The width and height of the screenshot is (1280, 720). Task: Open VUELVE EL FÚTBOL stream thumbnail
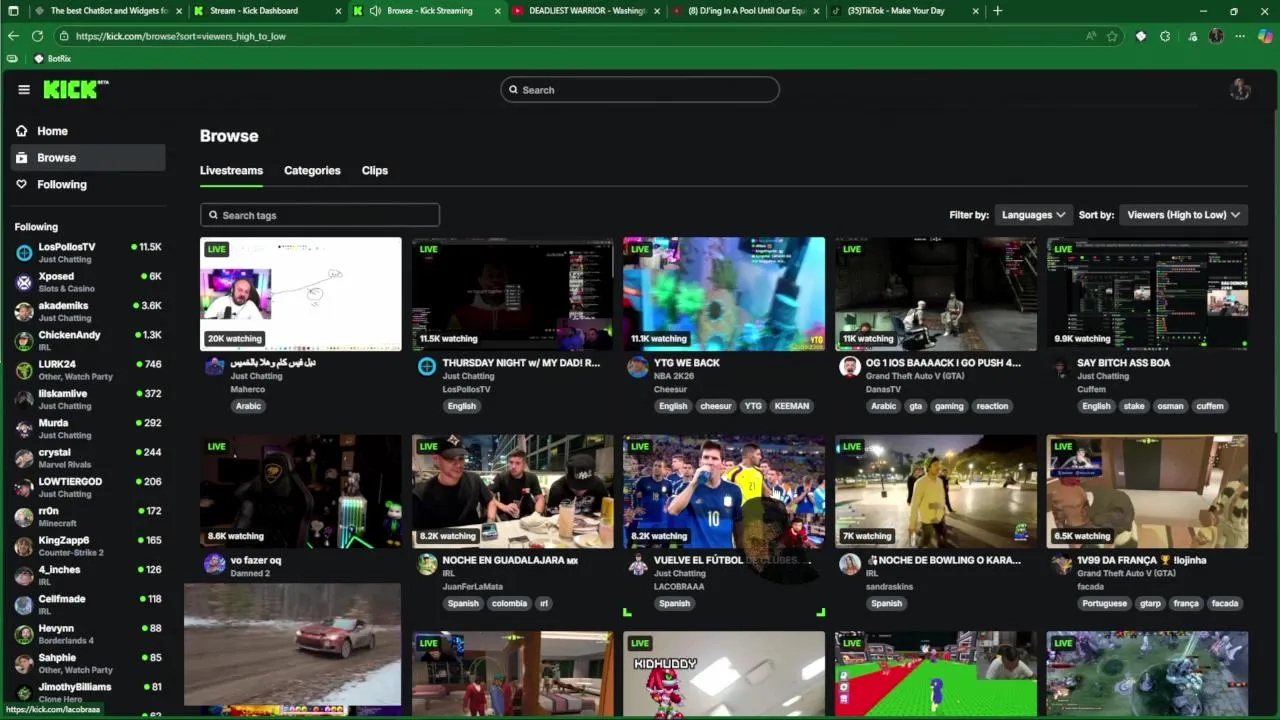click(724, 491)
